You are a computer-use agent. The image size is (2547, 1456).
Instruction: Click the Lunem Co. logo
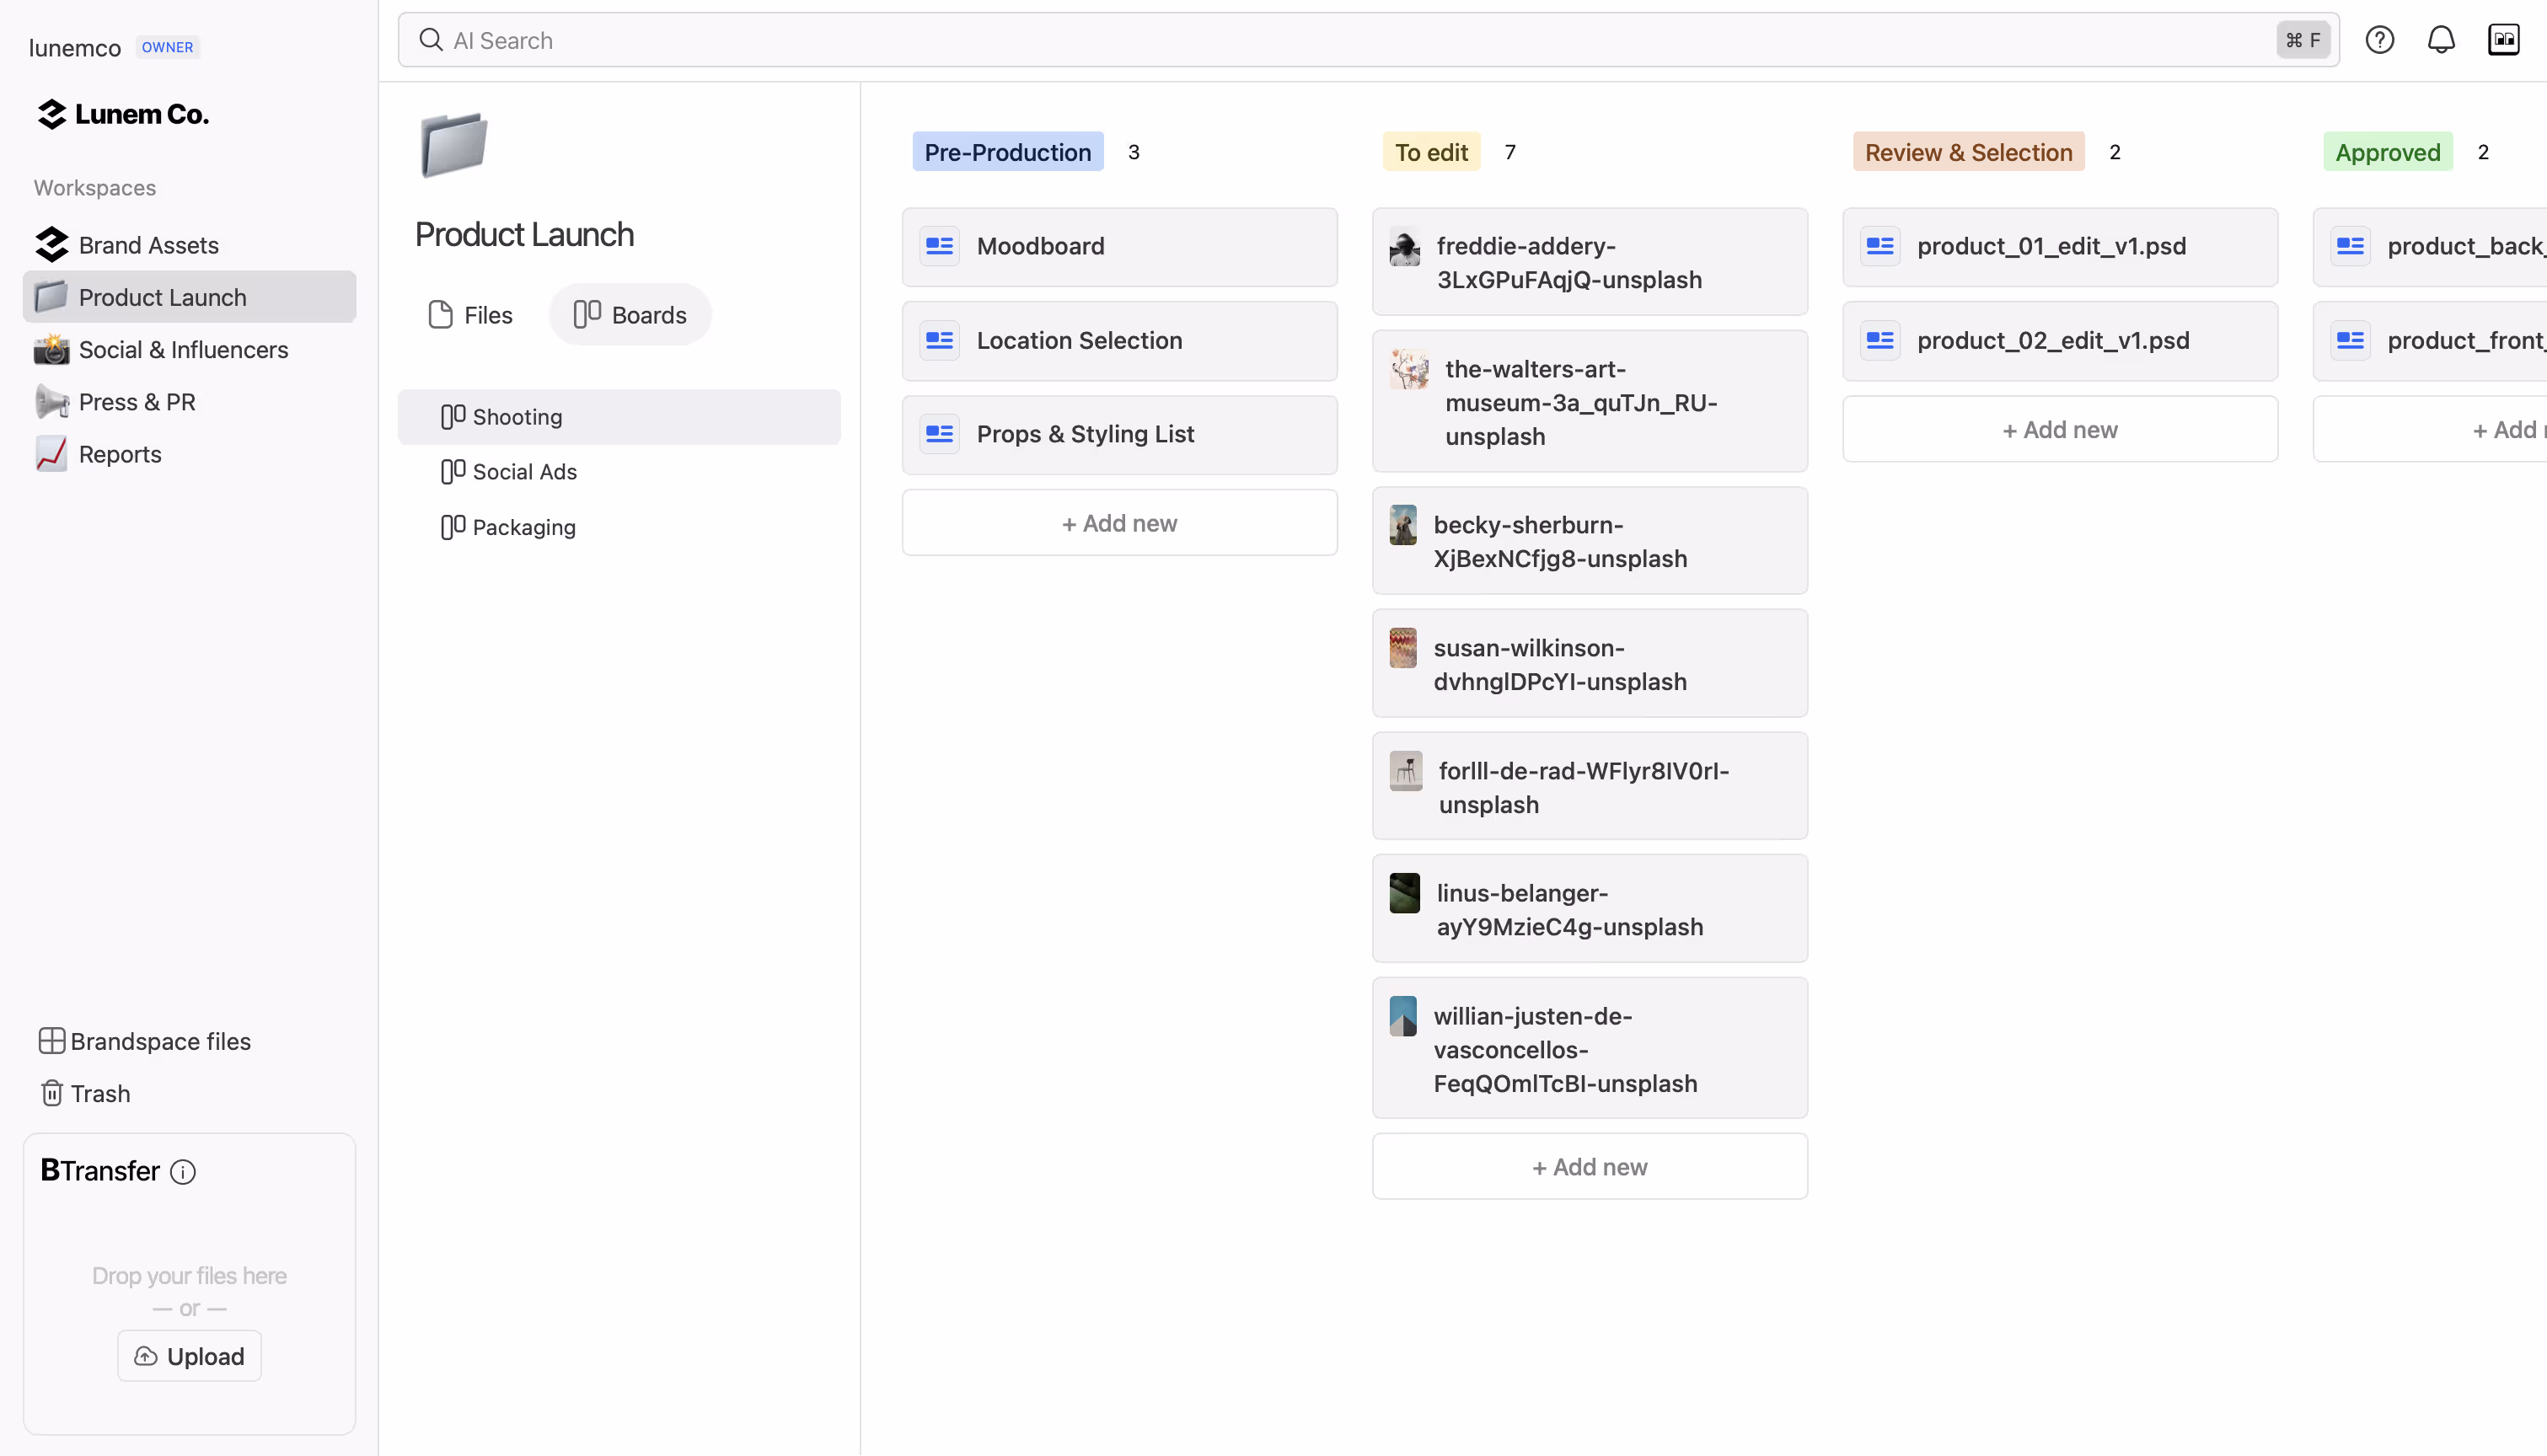pyautogui.click(x=121, y=113)
